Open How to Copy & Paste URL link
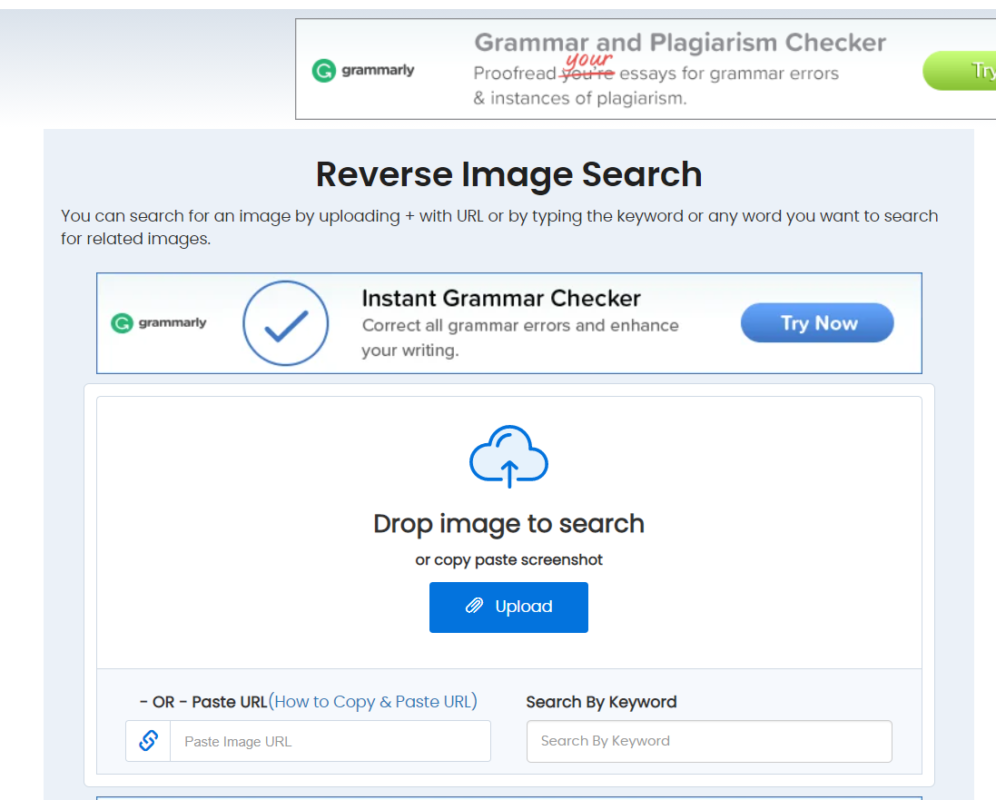996x800 pixels. coord(373,702)
